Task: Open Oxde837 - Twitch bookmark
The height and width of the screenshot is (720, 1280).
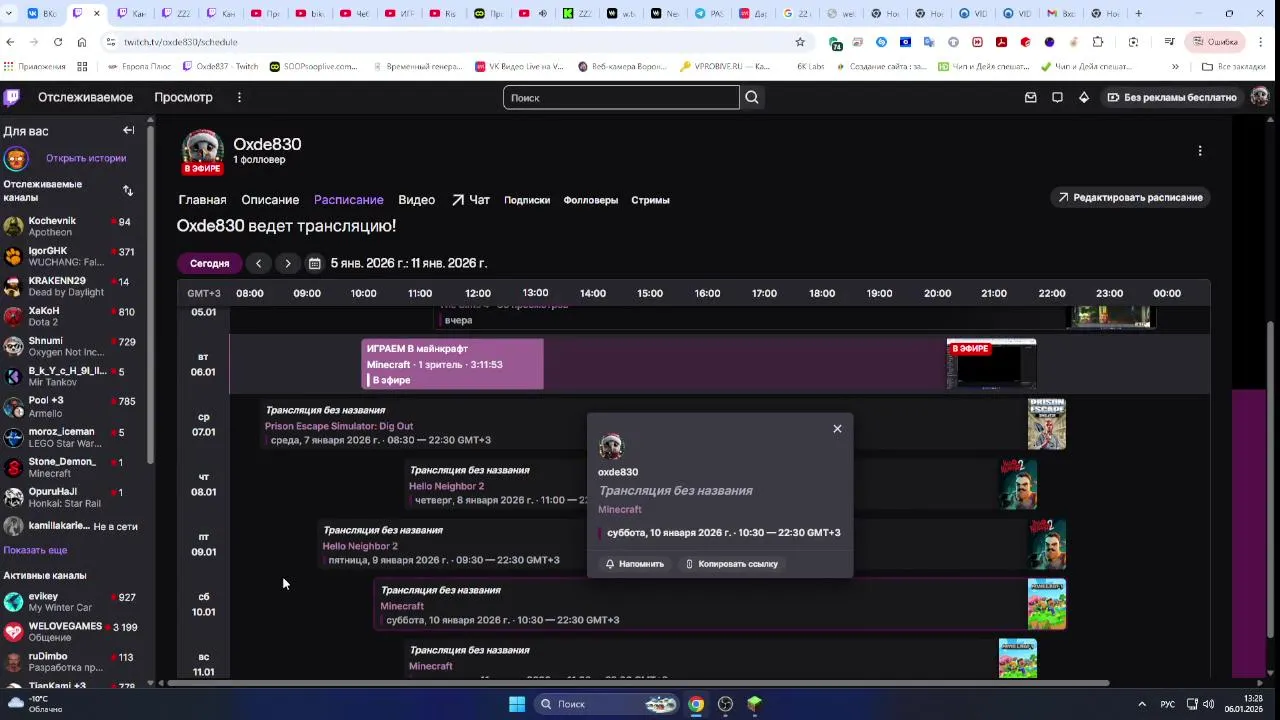Action: click(x=220, y=66)
